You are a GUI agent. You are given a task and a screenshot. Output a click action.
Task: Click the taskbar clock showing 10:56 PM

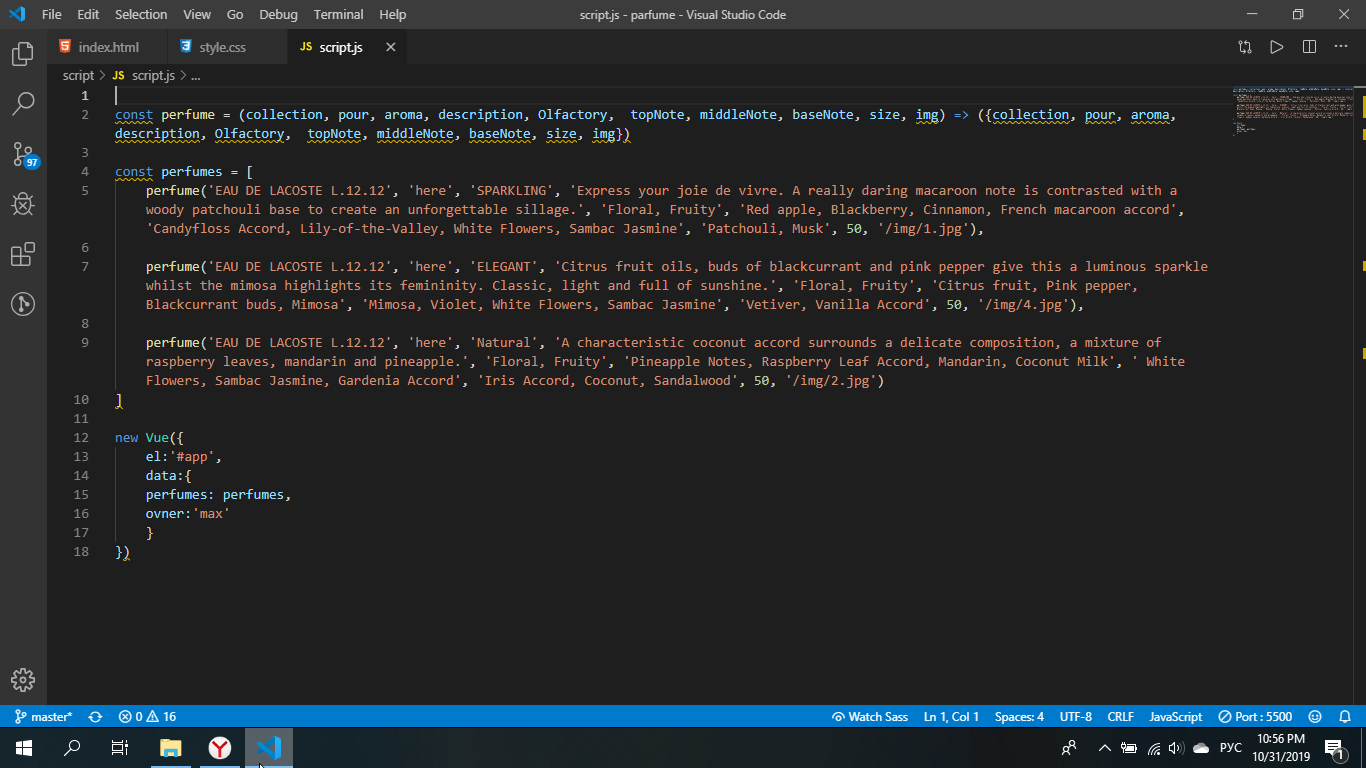pyautogui.click(x=1281, y=748)
